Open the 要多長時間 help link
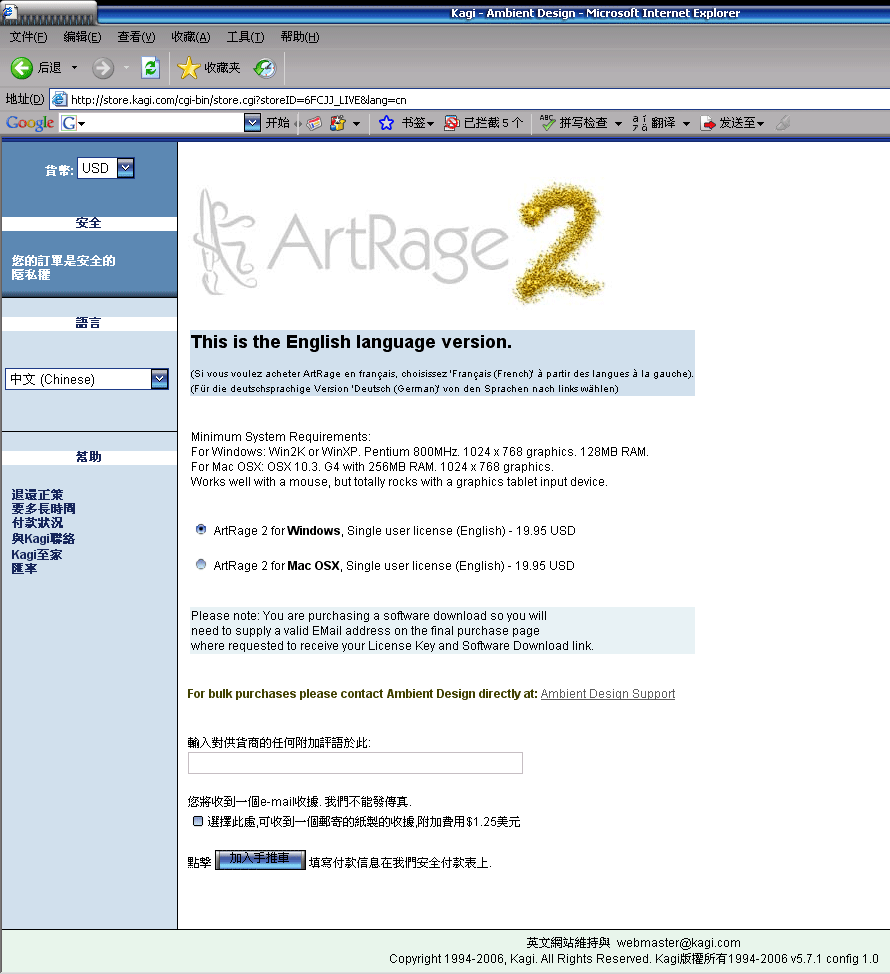Image resolution: width=890 pixels, height=974 pixels. (43, 508)
